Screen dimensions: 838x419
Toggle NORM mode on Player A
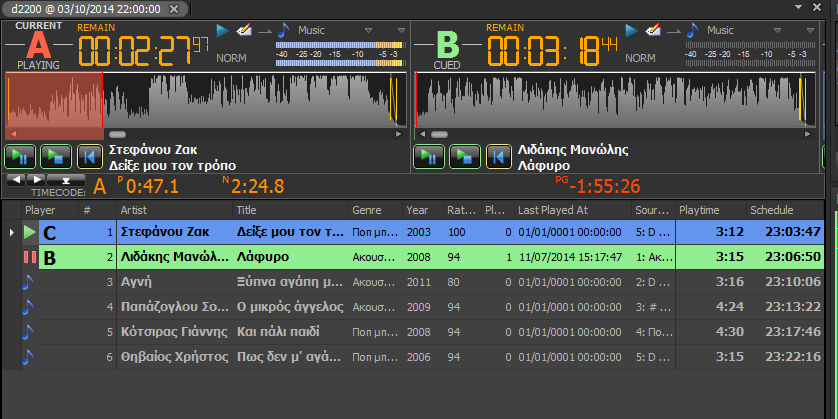231,58
